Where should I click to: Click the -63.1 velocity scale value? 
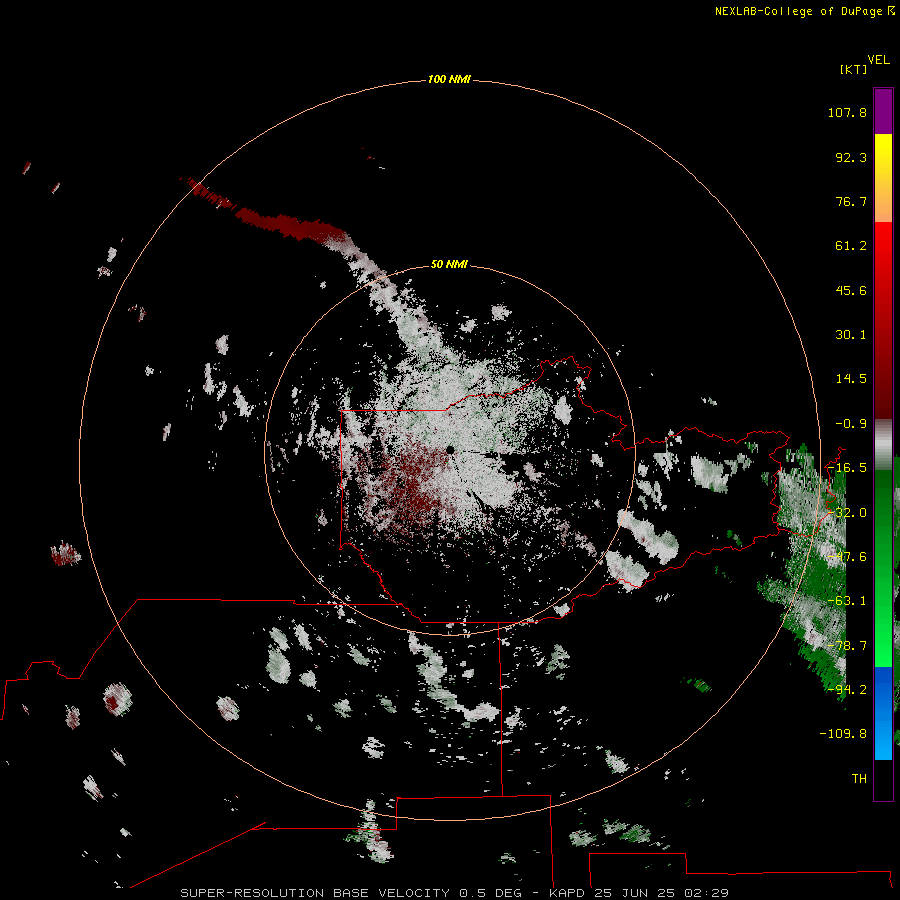pos(847,601)
